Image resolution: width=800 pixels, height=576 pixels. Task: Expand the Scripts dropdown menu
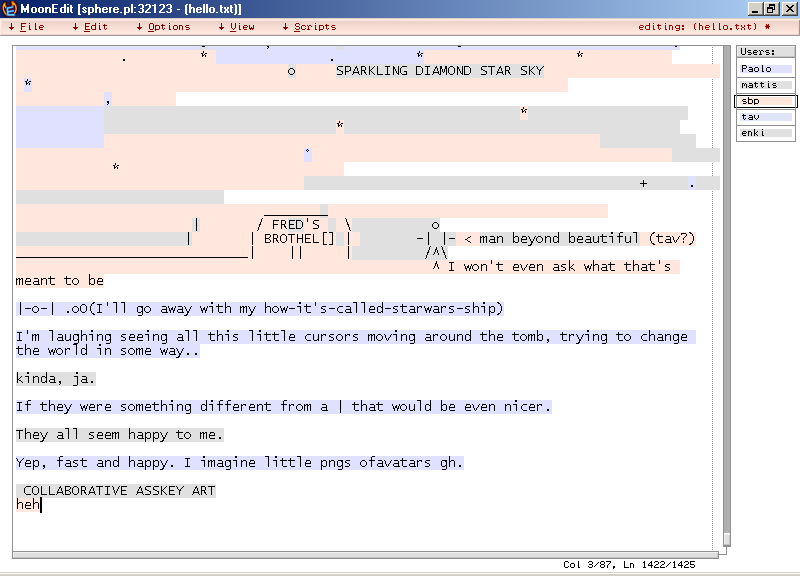pyautogui.click(x=309, y=27)
